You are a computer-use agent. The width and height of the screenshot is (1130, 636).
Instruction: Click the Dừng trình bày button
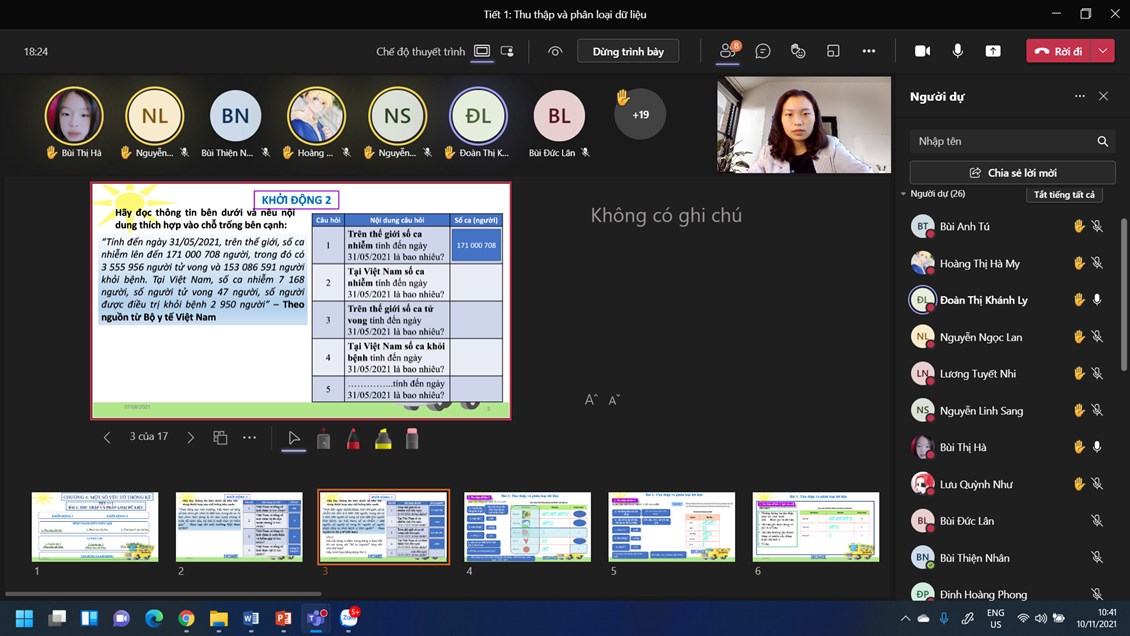coord(628,51)
